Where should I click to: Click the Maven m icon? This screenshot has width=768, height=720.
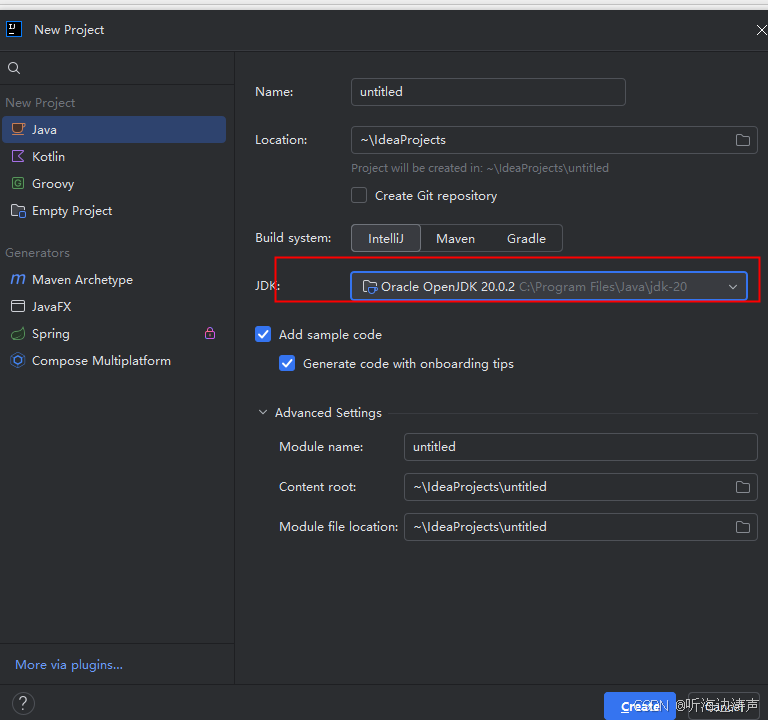18,279
